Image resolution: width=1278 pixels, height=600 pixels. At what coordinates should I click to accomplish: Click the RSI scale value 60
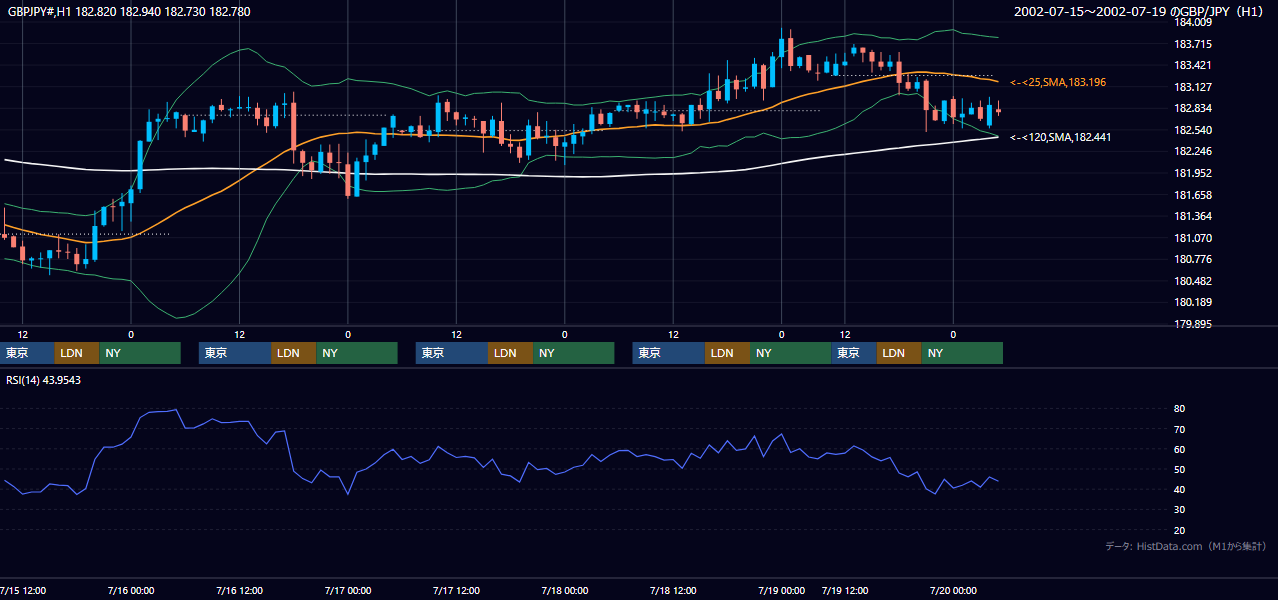click(1180, 449)
